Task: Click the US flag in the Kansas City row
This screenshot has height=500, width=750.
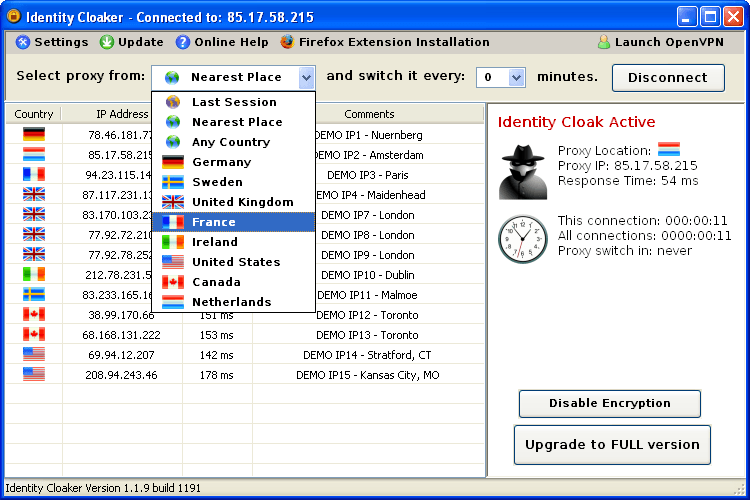Action: click(34, 374)
